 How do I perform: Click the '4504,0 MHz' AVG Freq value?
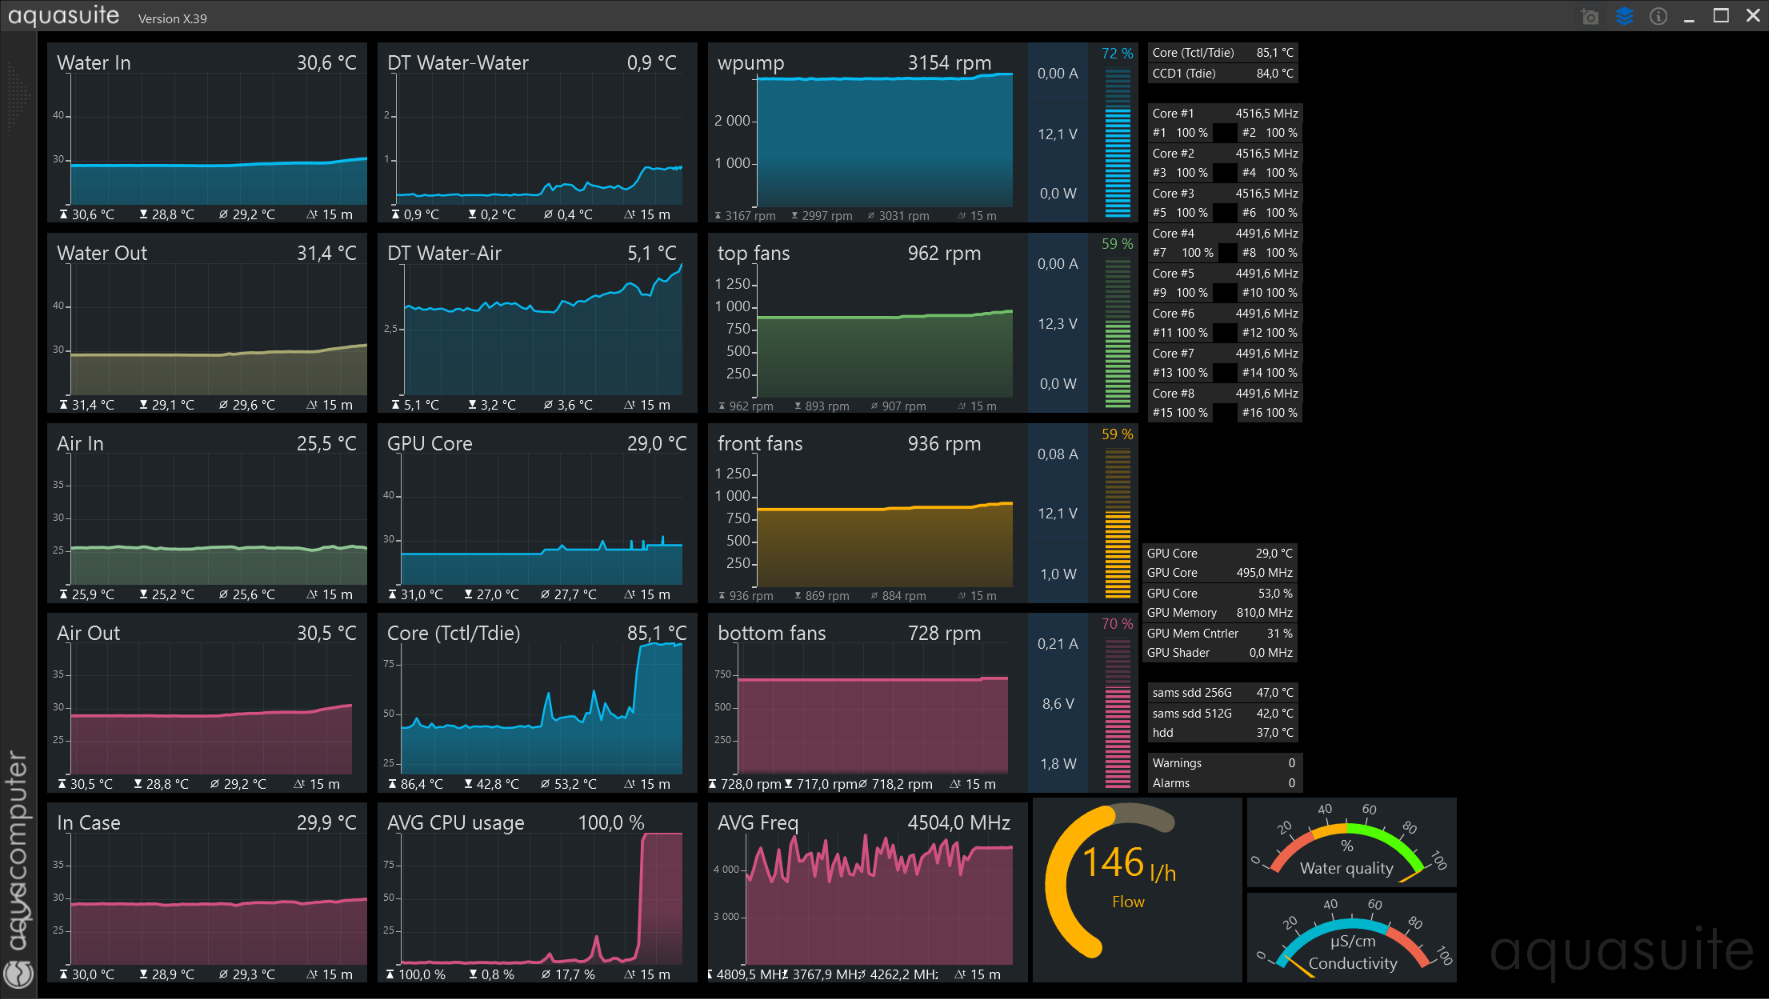(959, 823)
